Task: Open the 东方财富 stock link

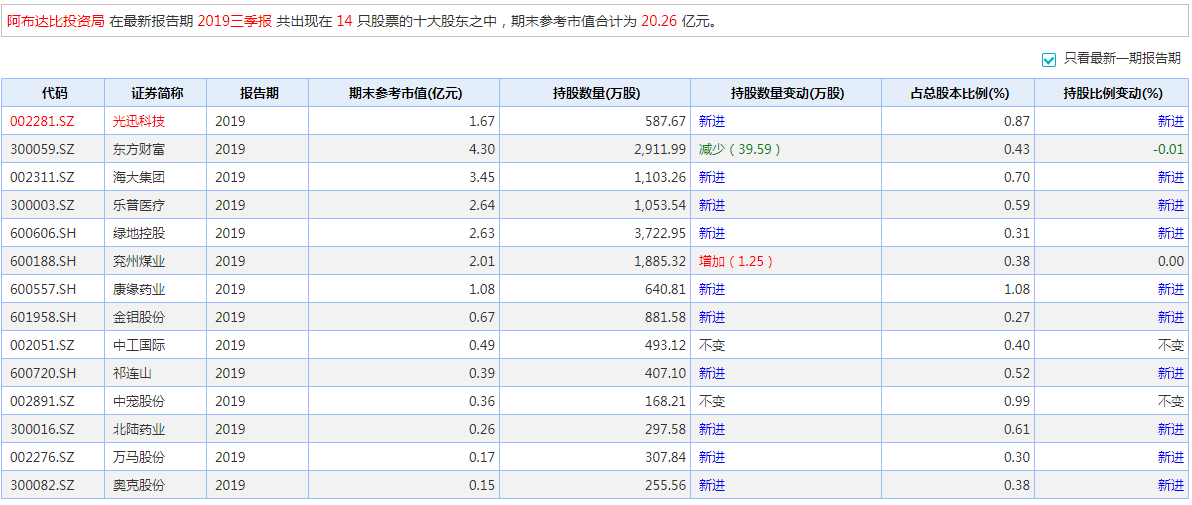Action: coord(139,149)
